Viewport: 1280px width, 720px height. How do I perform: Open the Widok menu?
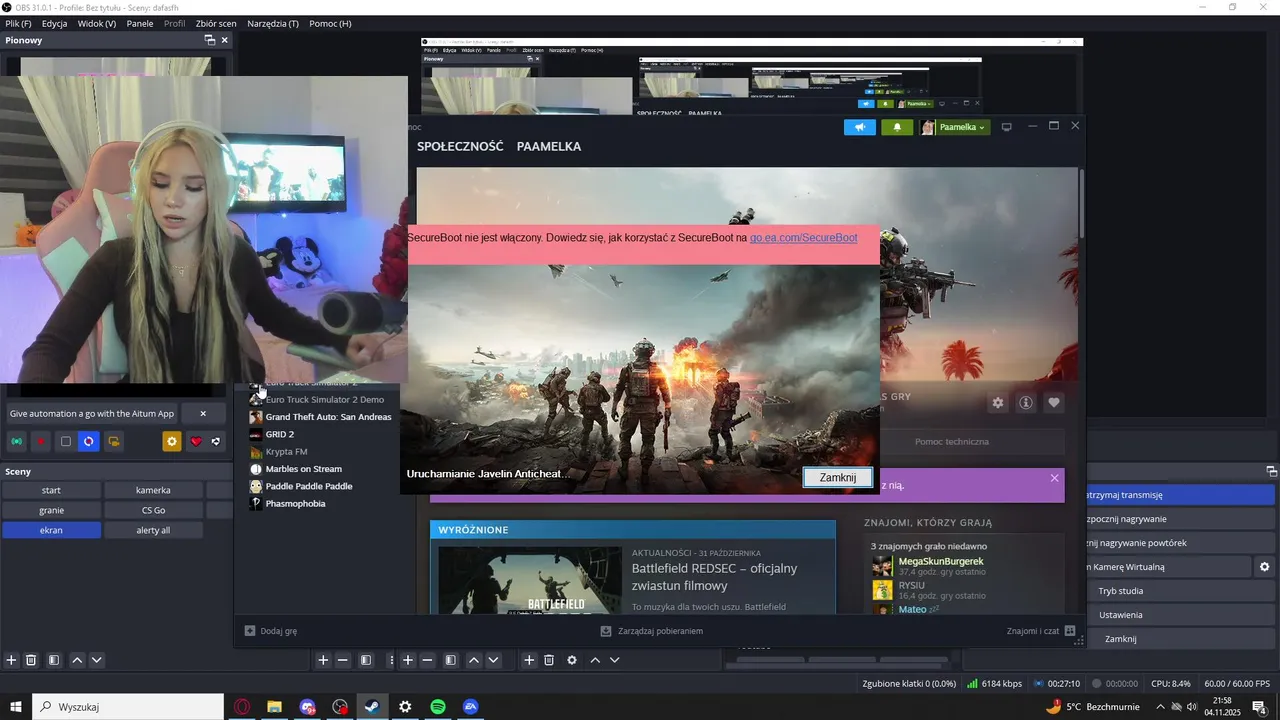point(97,23)
